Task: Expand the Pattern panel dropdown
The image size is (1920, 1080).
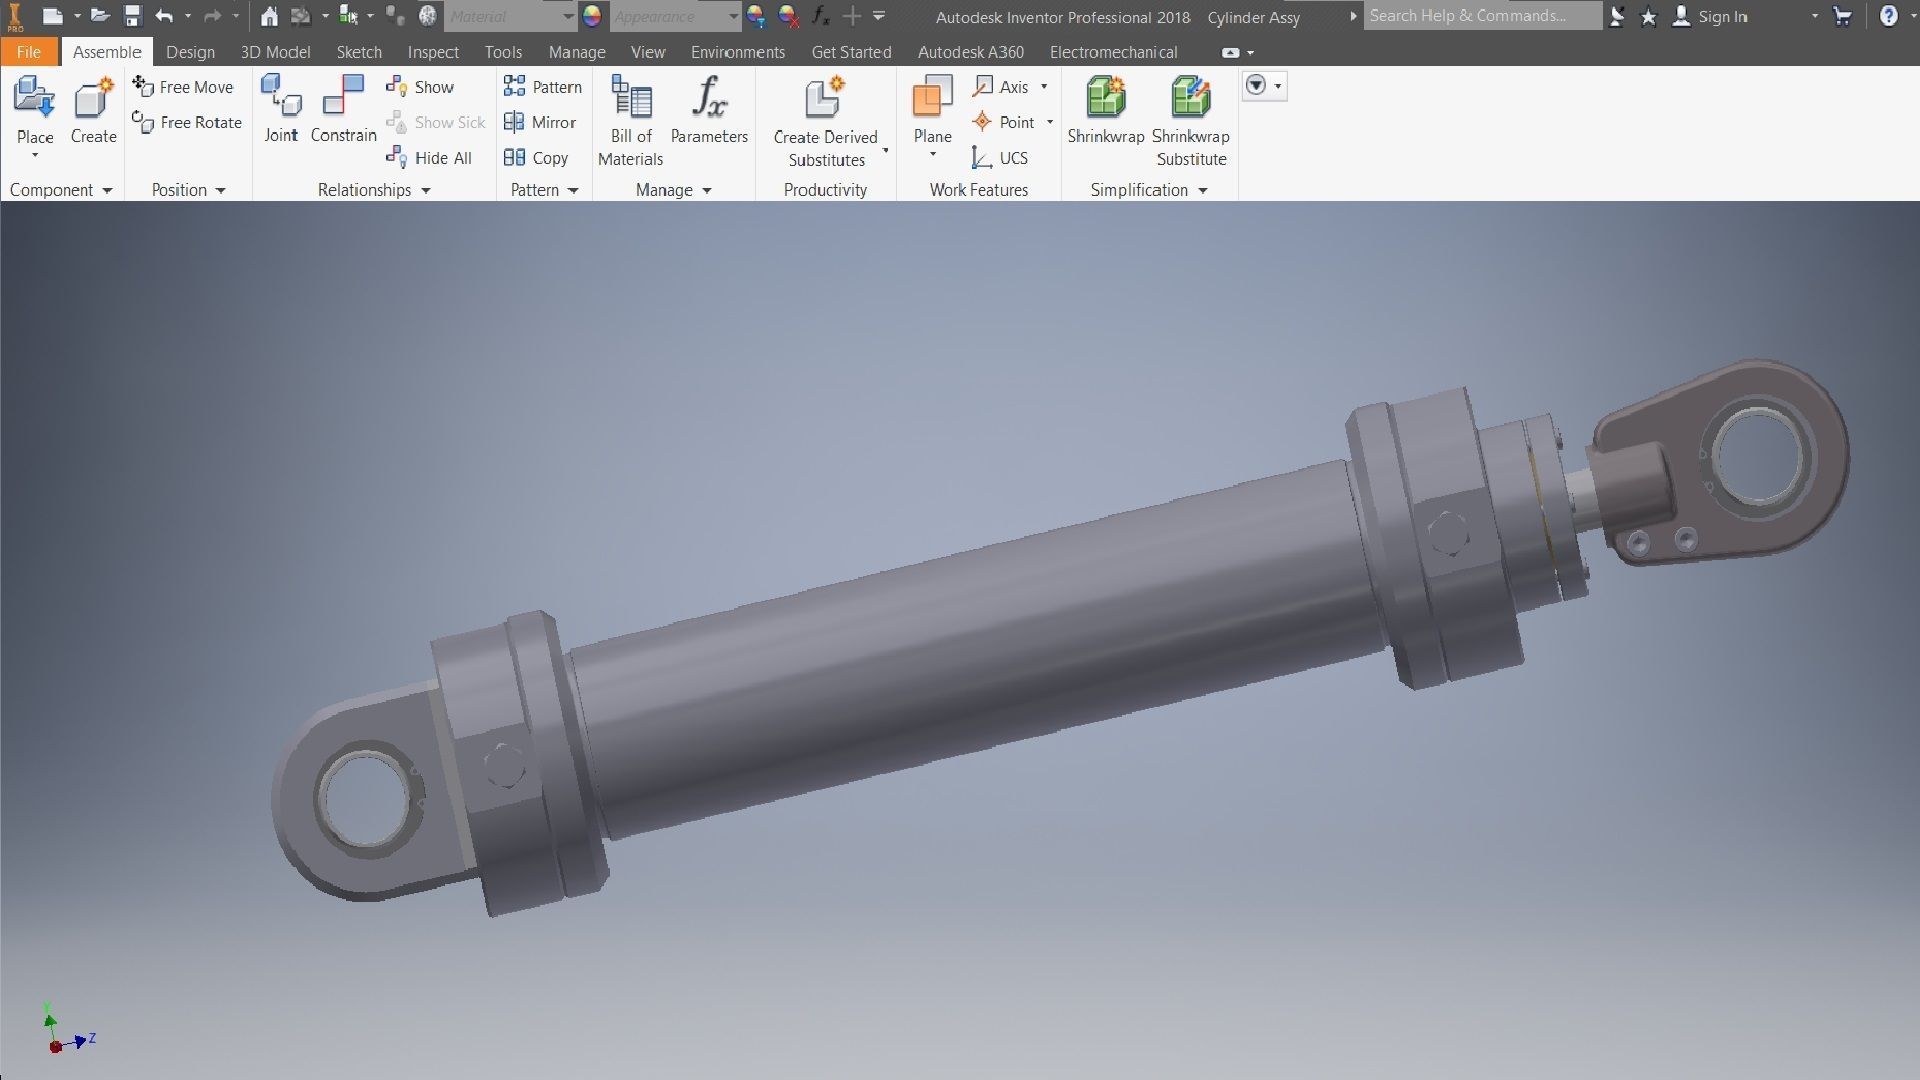Action: click(573, 190)
